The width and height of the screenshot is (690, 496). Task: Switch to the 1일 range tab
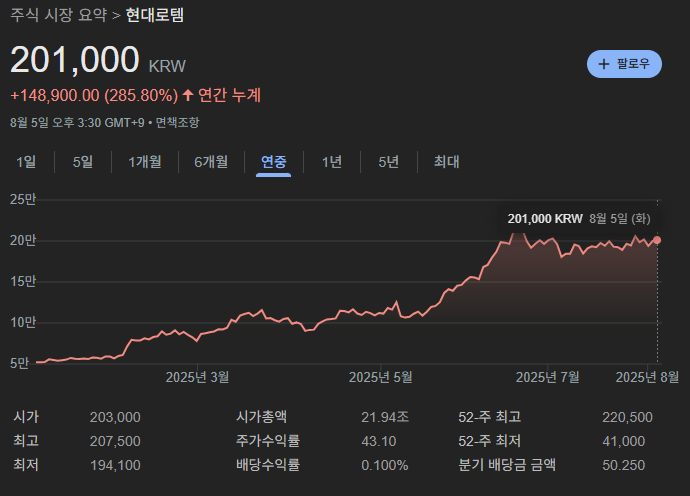(26, 162)
